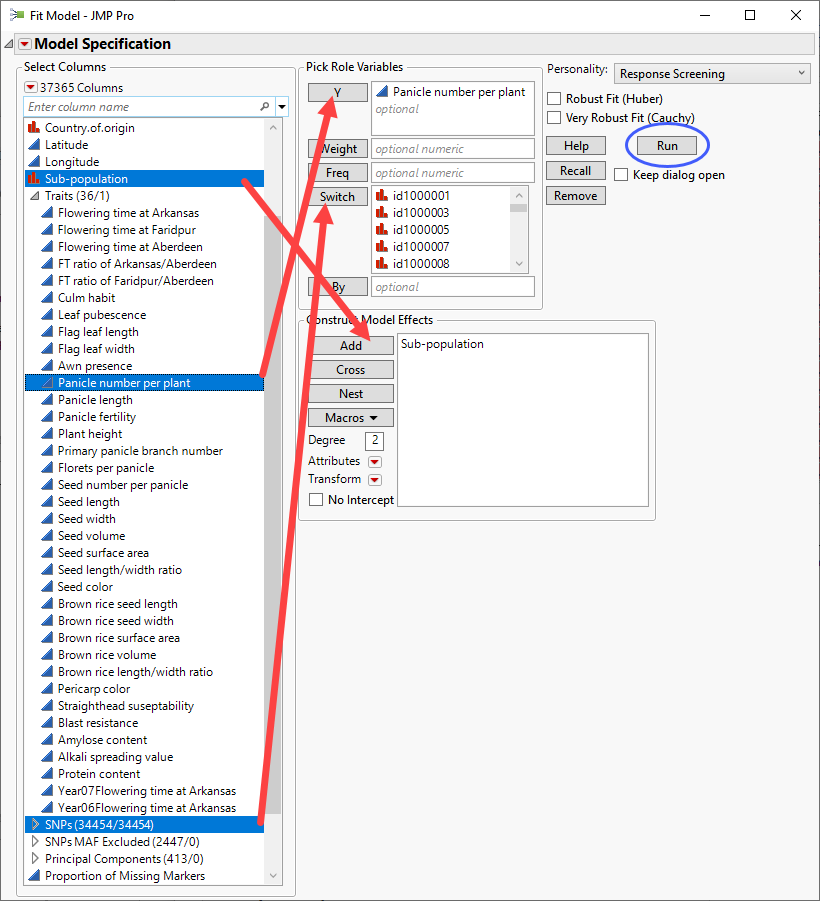
Task: Click the Proportion of Missing Markers icon
Action: coord(34,876)
